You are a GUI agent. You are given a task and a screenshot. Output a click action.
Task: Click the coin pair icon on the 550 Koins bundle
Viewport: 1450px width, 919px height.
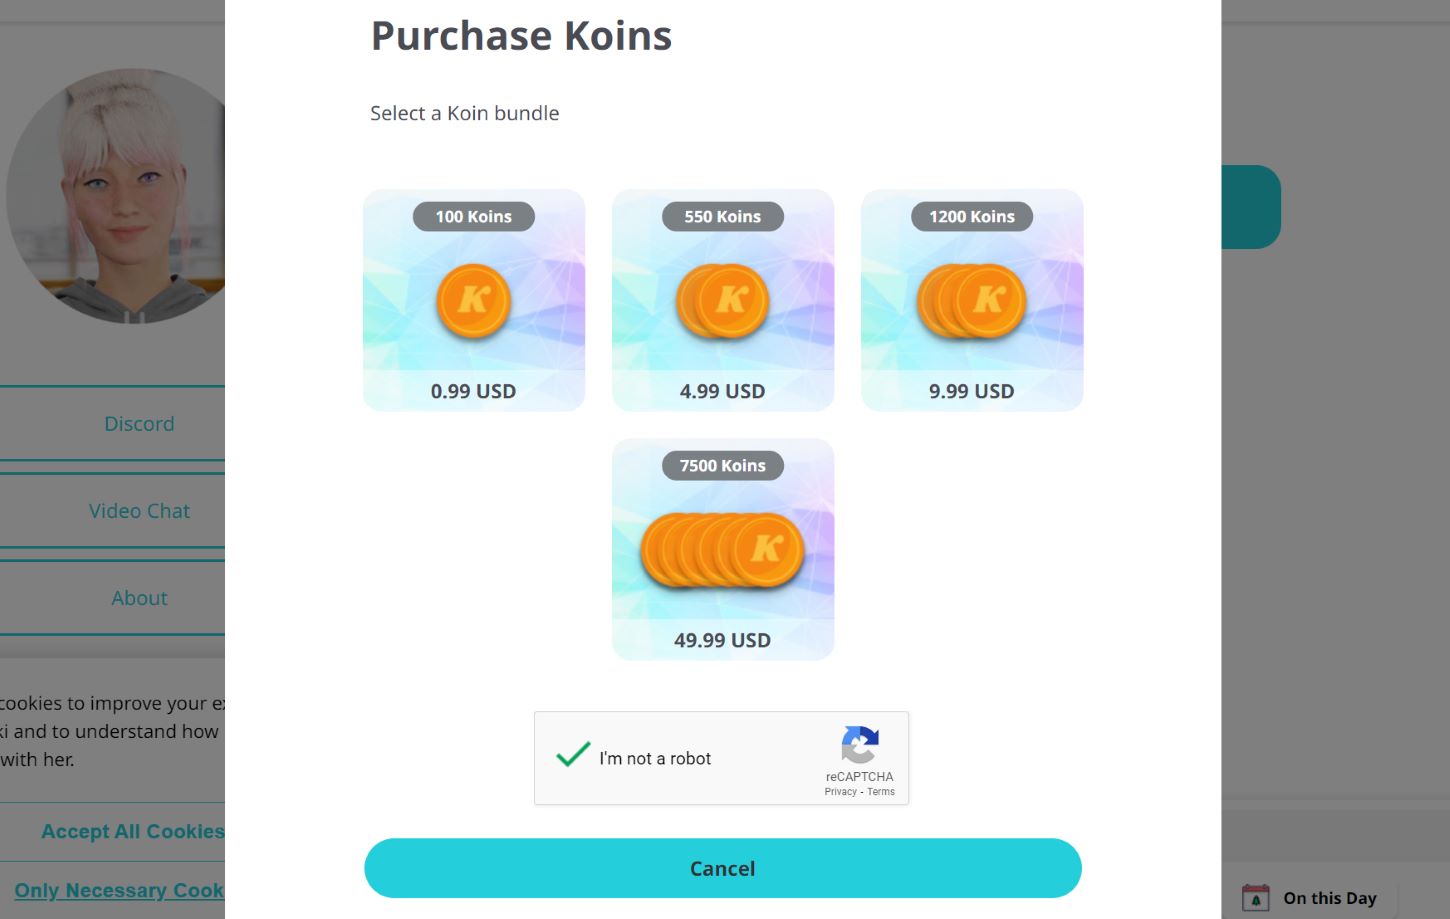click(x=722, y=301)
